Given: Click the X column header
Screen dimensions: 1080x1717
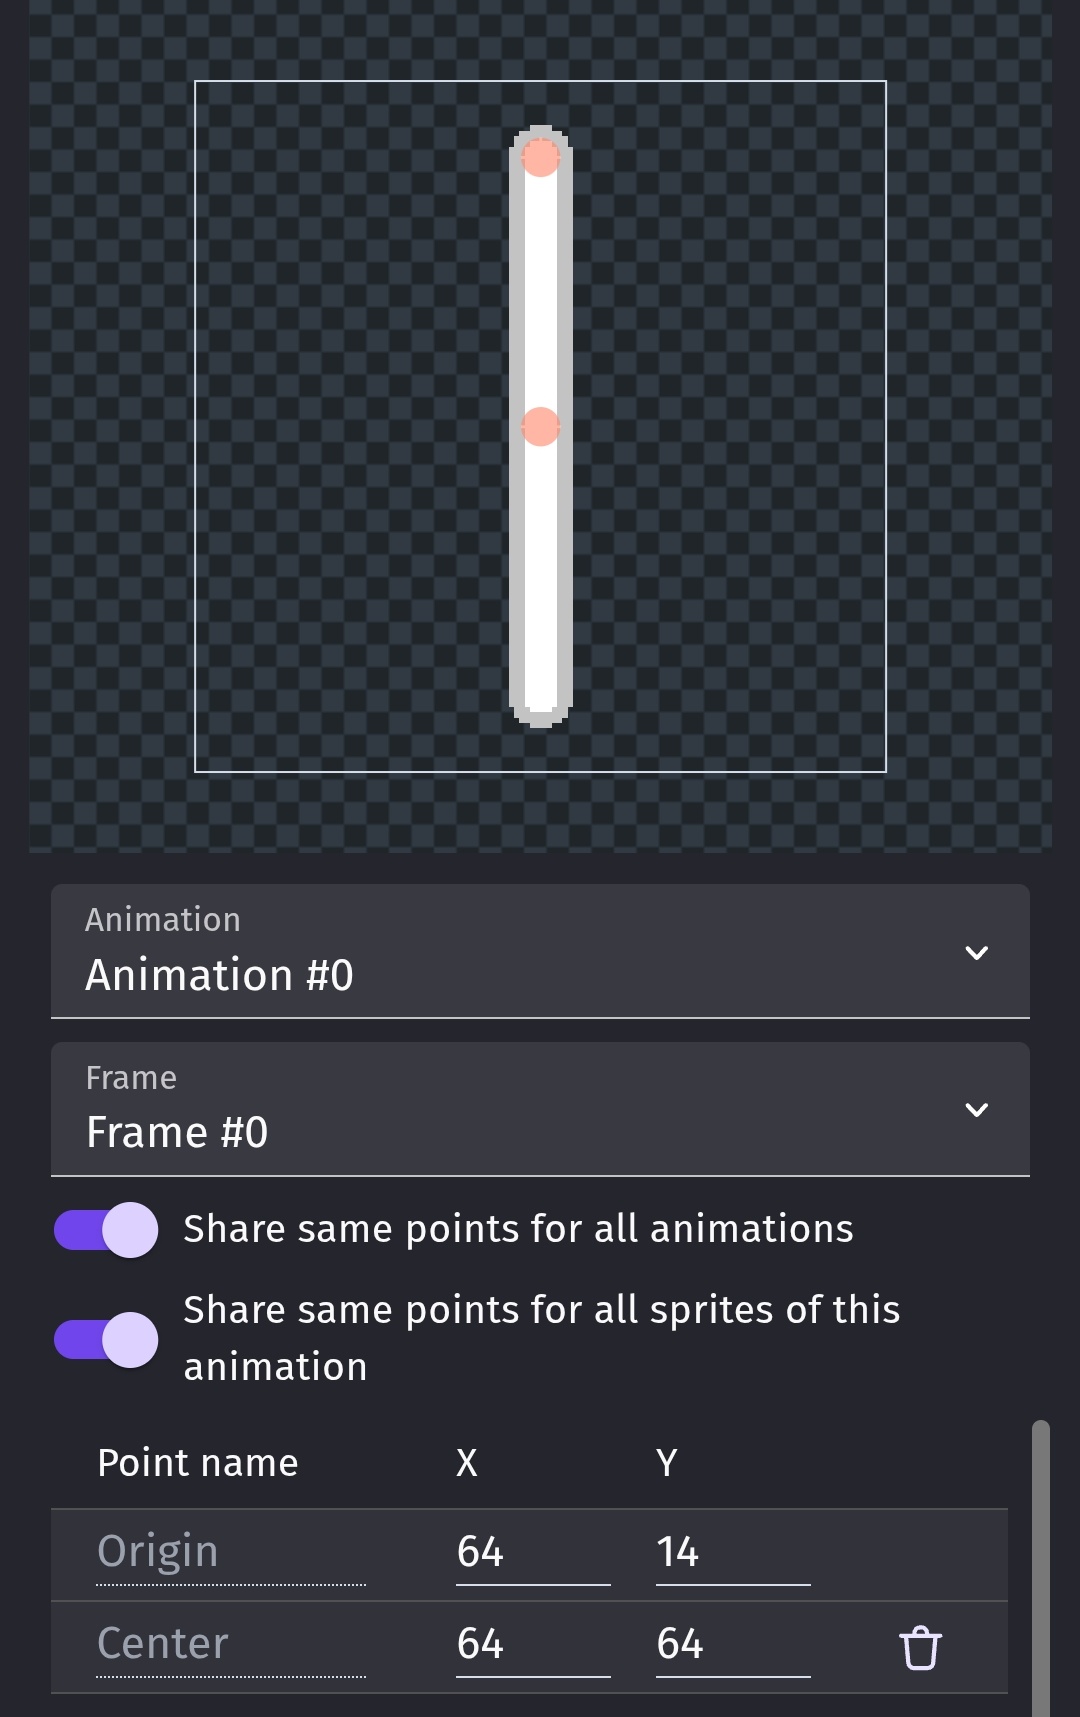Looking at the screenshot, I should coord(467,1463).
